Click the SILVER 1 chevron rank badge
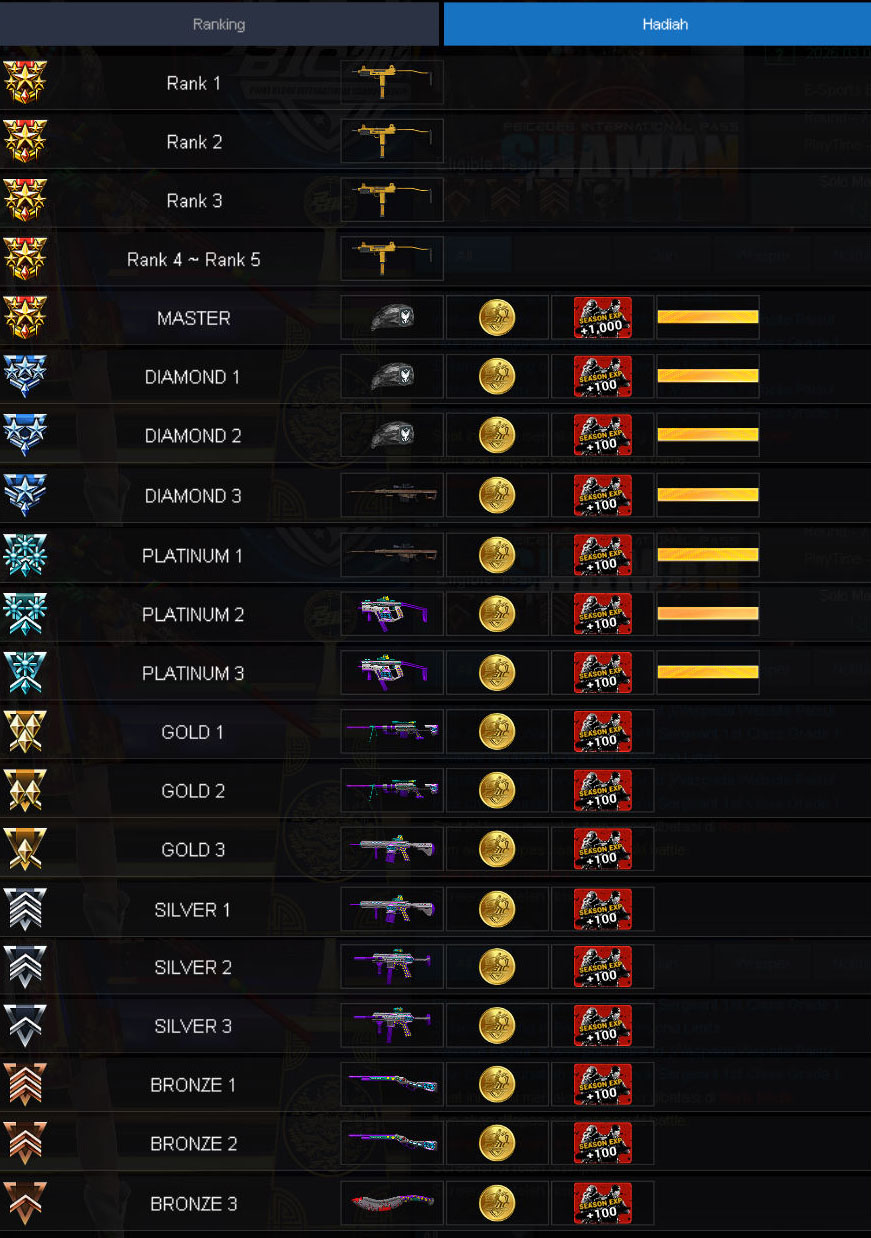The image size is (871, 1238). tap(24, 909)
